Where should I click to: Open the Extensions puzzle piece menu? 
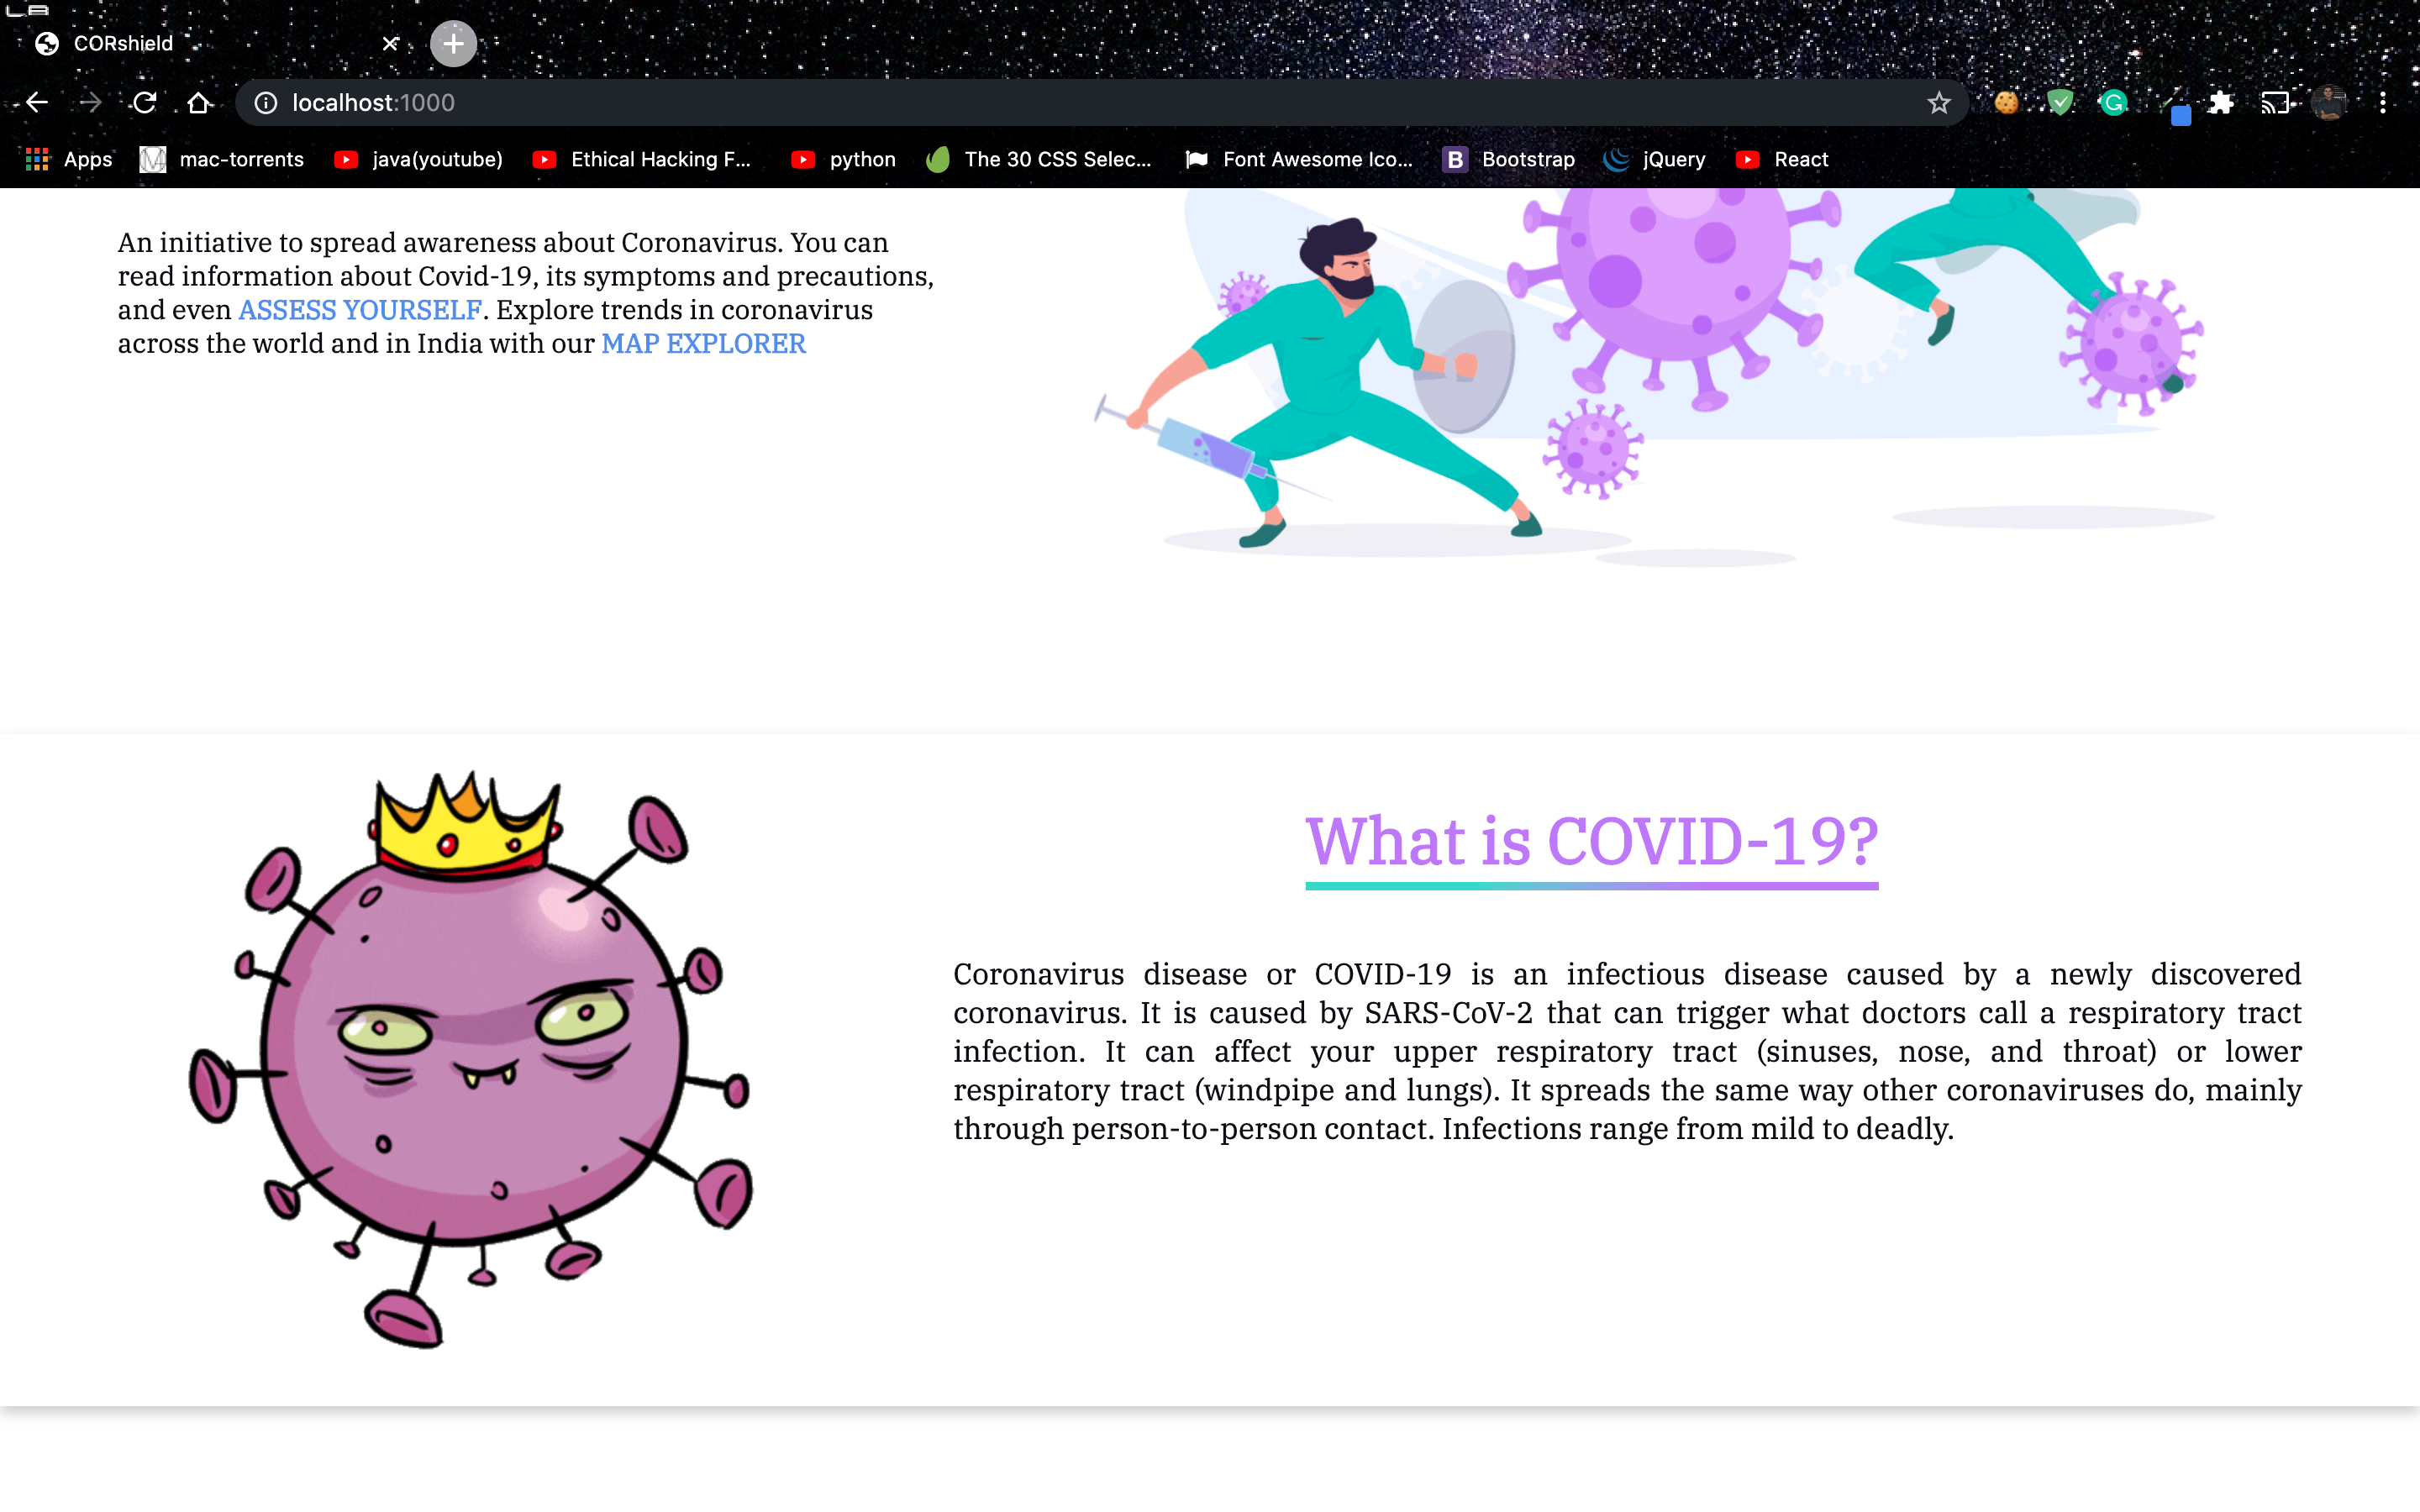[x=2221, y=103]
